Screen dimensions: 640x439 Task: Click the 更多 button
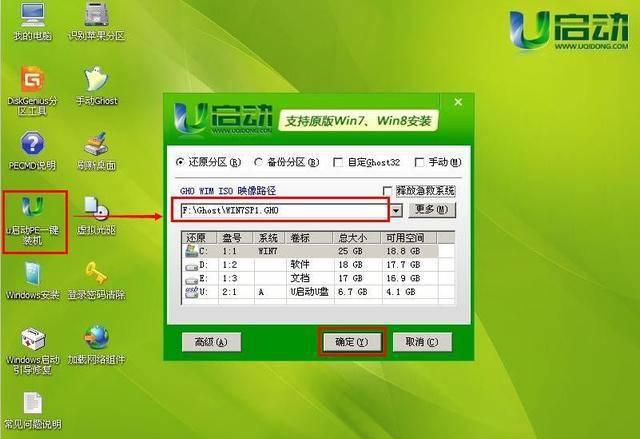(432, 210)
